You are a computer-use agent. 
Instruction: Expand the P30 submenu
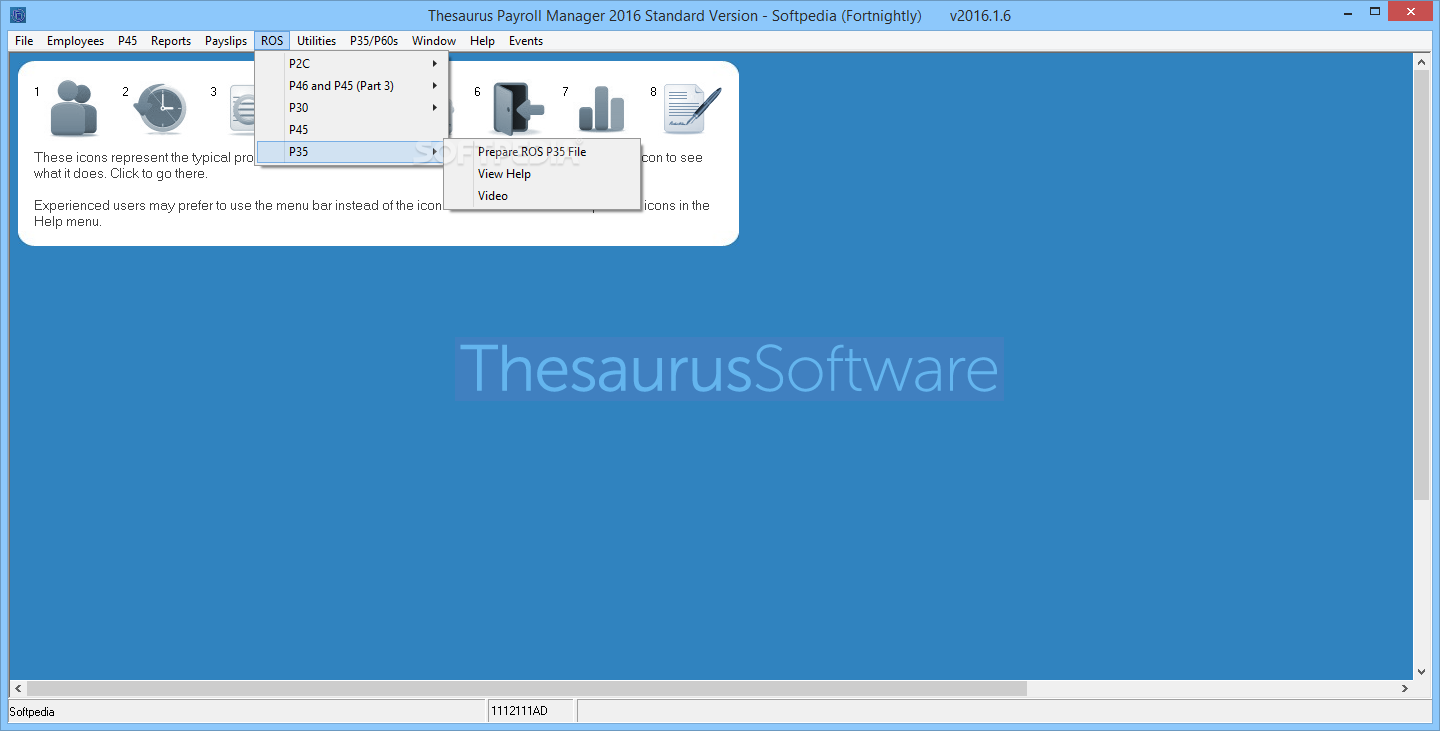pos(352,108)
